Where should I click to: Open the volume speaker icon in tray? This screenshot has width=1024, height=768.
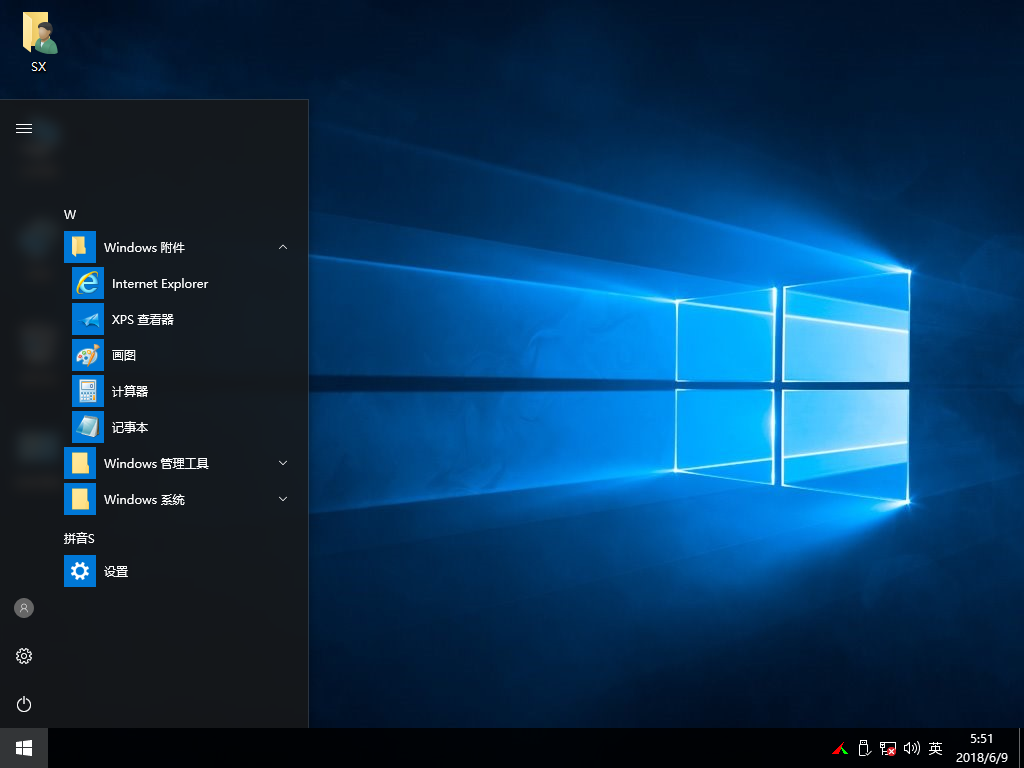(x=911, y=748)
